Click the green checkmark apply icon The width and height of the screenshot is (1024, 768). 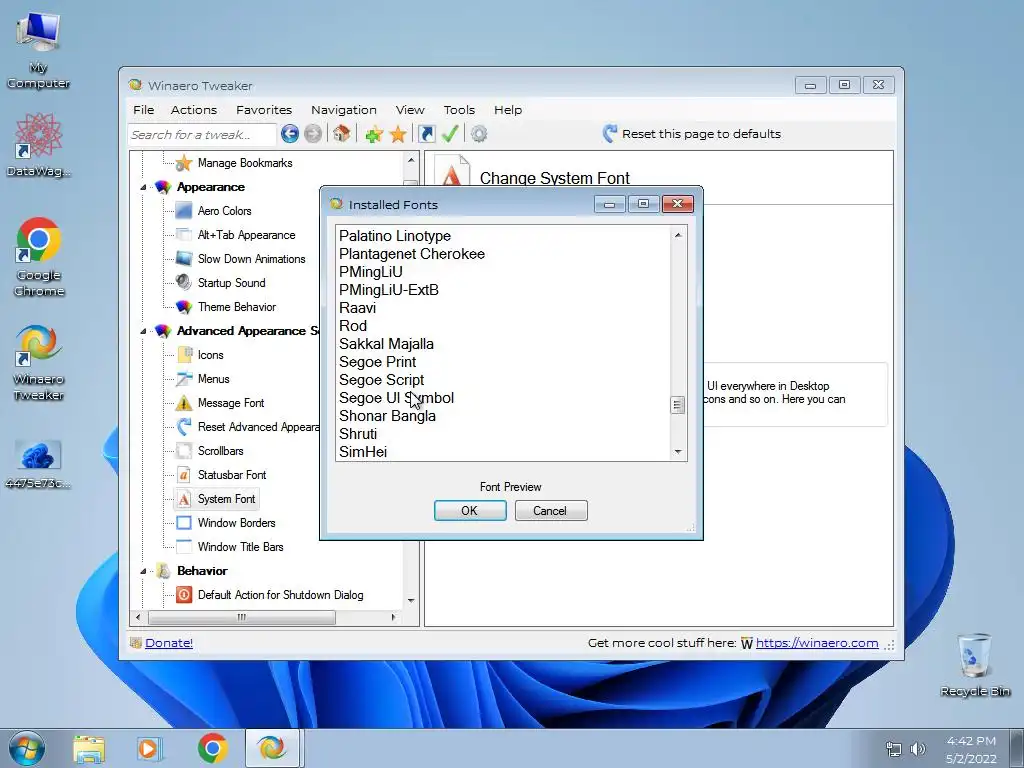pos(450,134)
